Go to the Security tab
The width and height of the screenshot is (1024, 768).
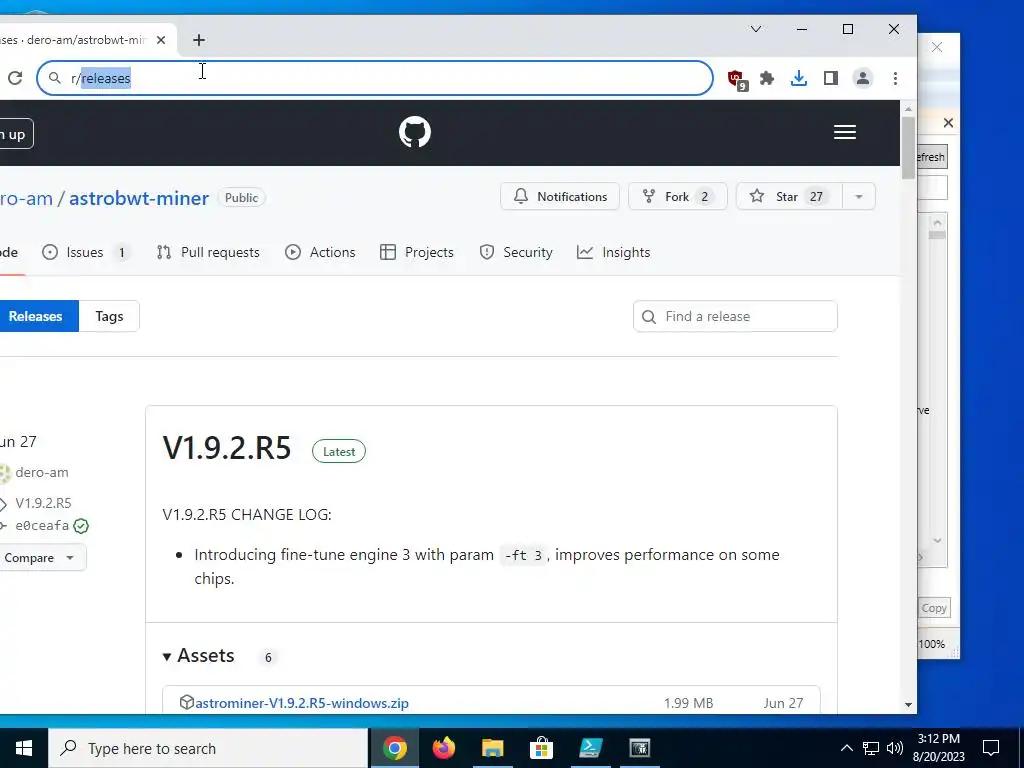516,252
